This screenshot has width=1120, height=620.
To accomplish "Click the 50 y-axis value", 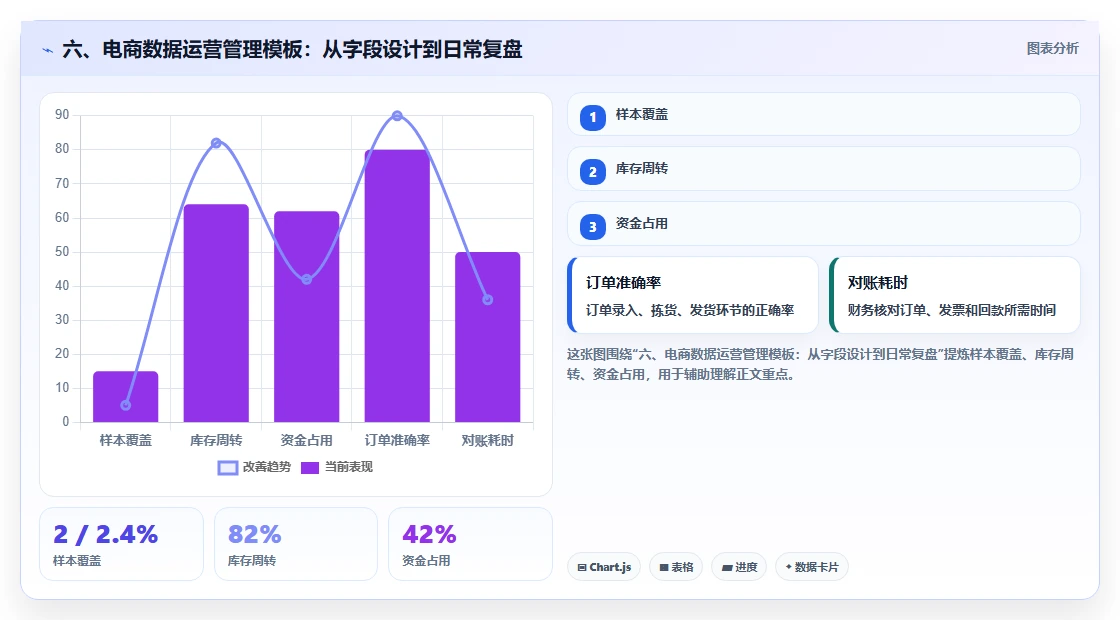I will coord(62,251).
